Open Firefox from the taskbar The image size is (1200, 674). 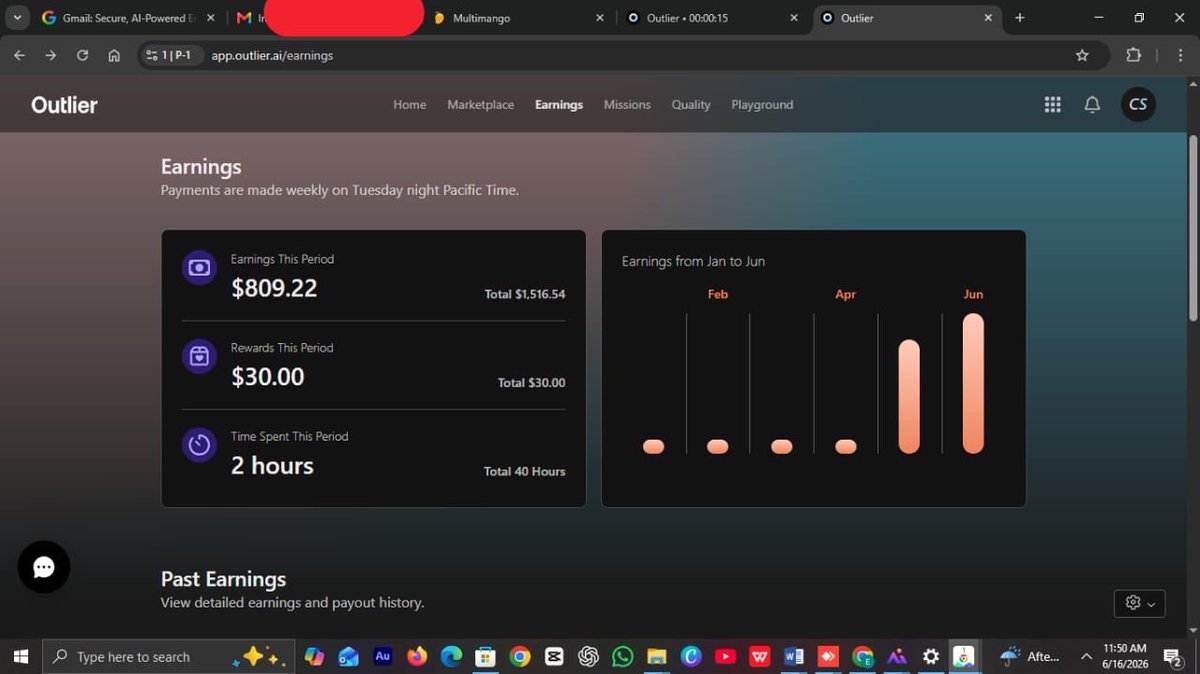(417, 656)
